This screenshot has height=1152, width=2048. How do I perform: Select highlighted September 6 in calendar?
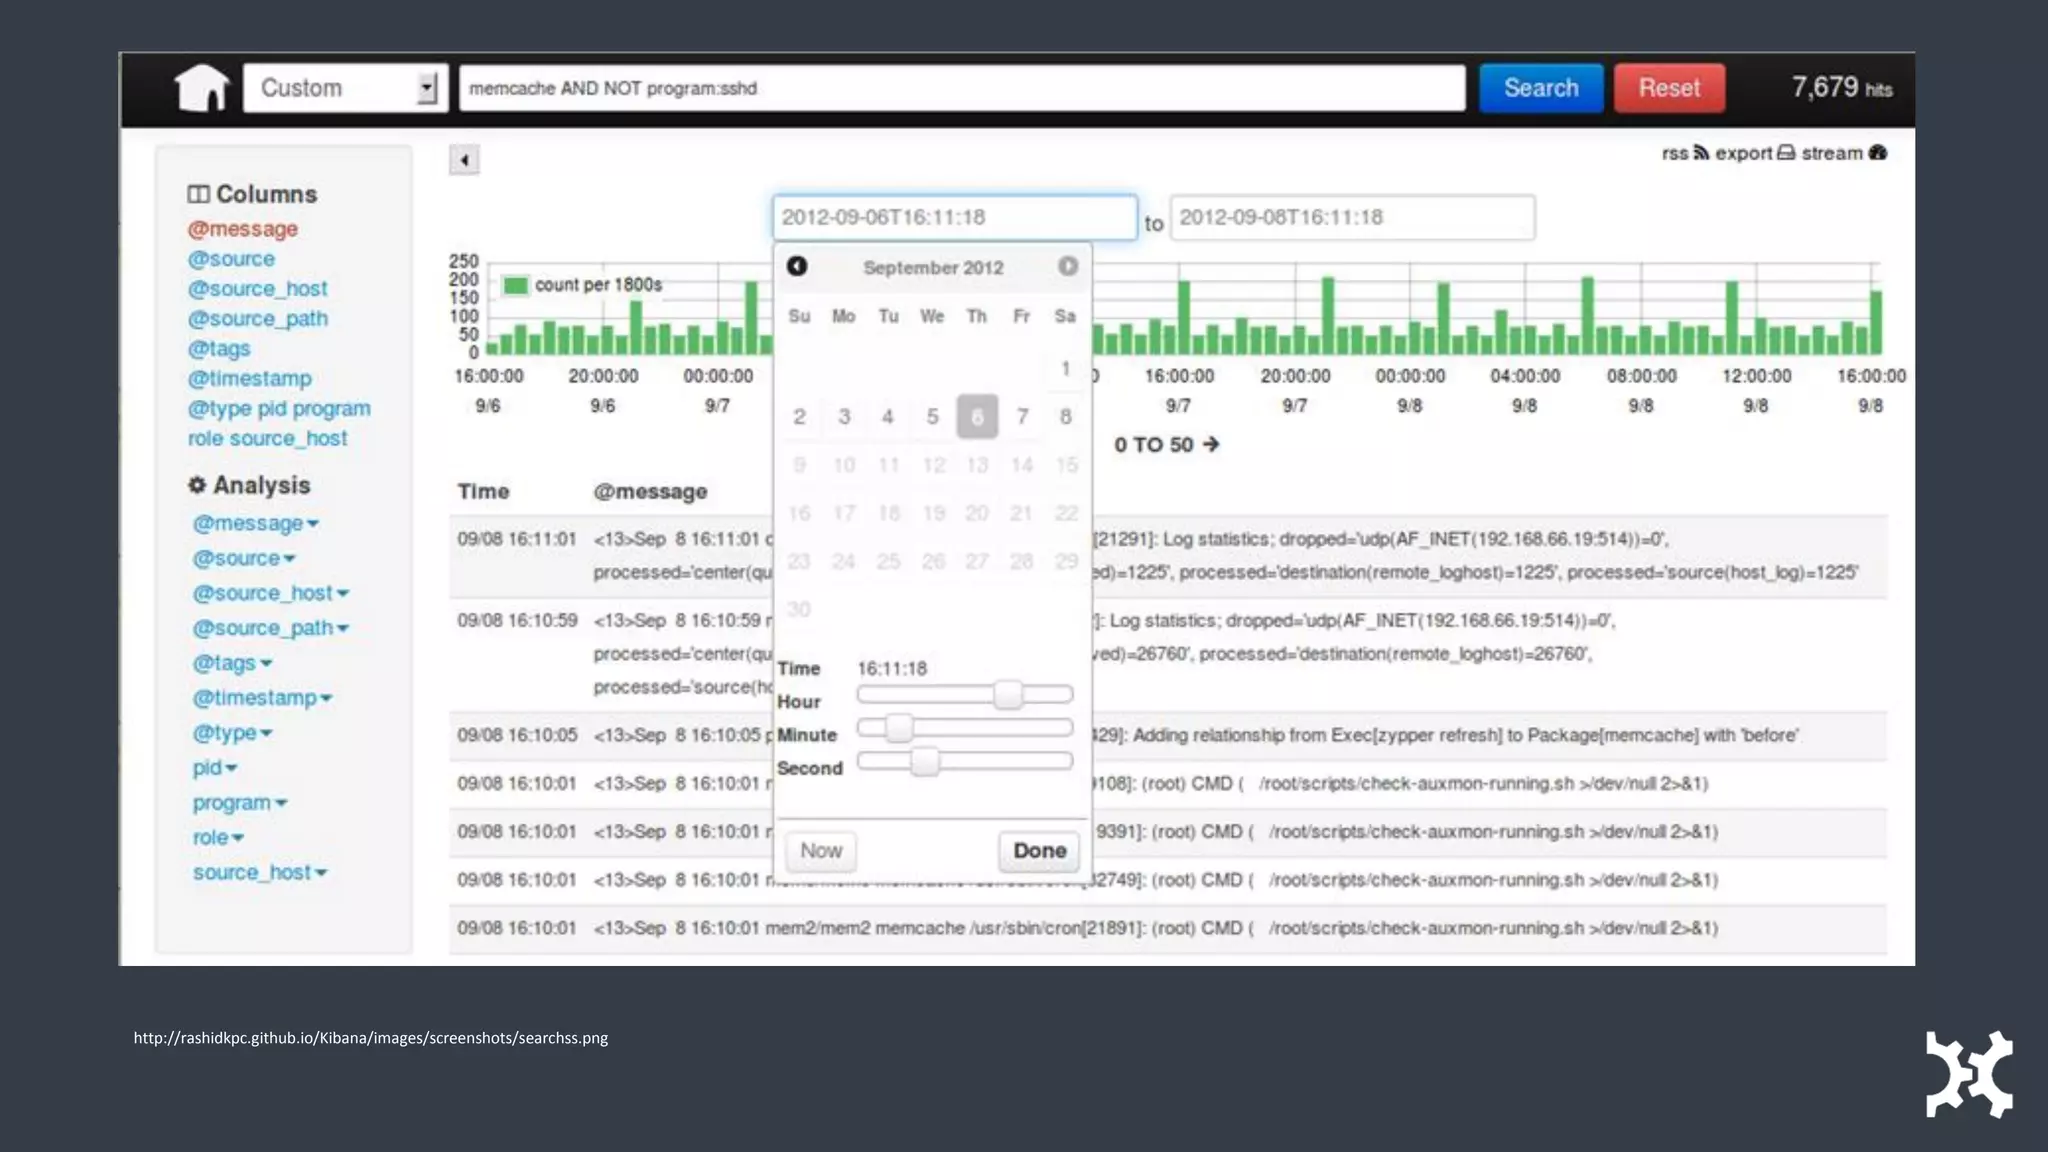(977, 417)
